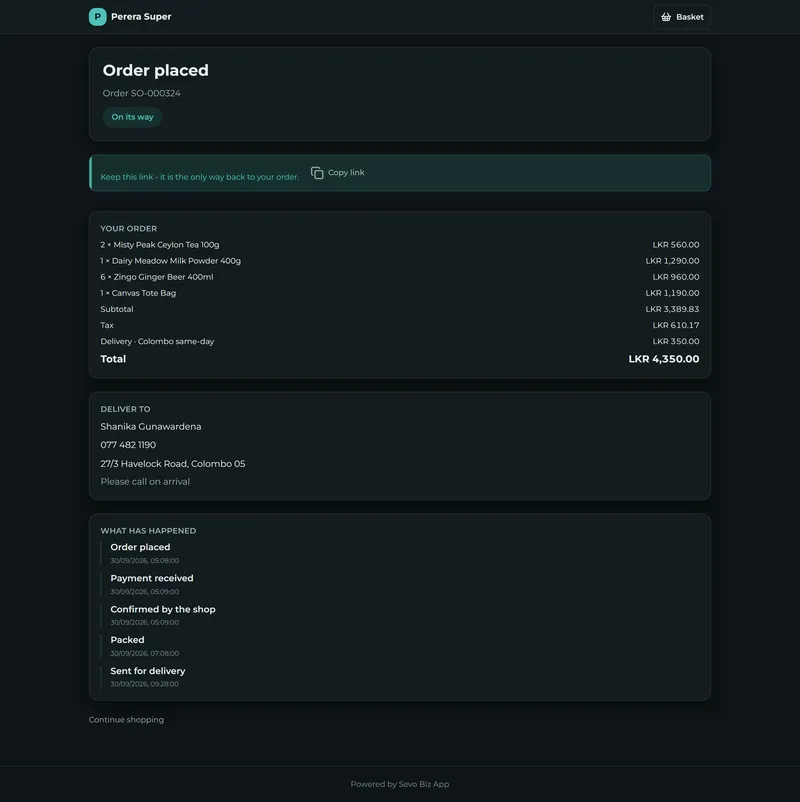Click the 'Keep this link' notice text
This screenshot has height=802, width=800.
[x=199, y=177]
